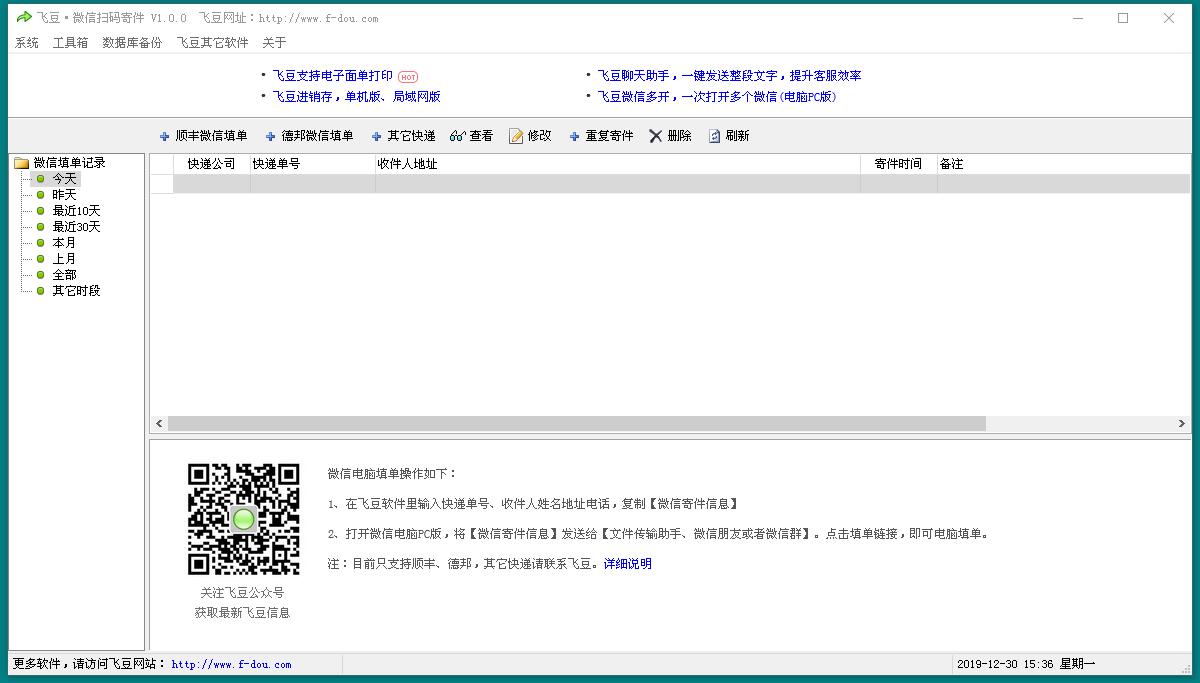Click the green dot beside 其它时段
This screenshot has height=683, width=1200.
[41, 291]
